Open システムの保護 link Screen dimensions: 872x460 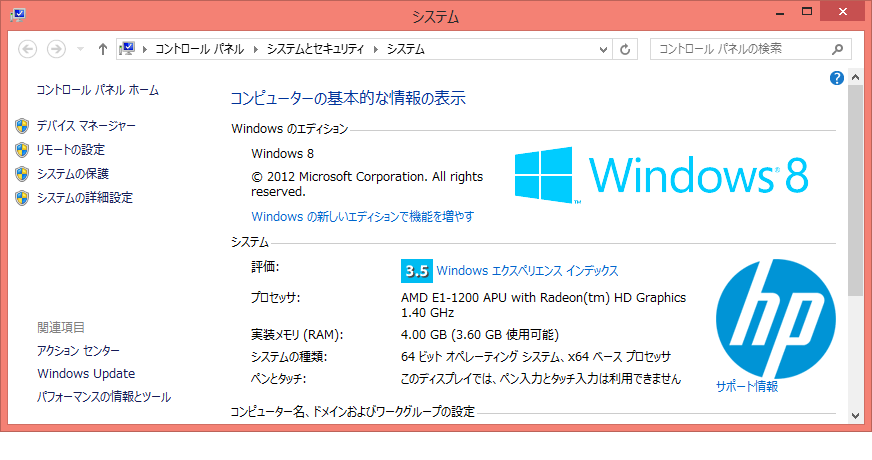(x=73, y=174)
